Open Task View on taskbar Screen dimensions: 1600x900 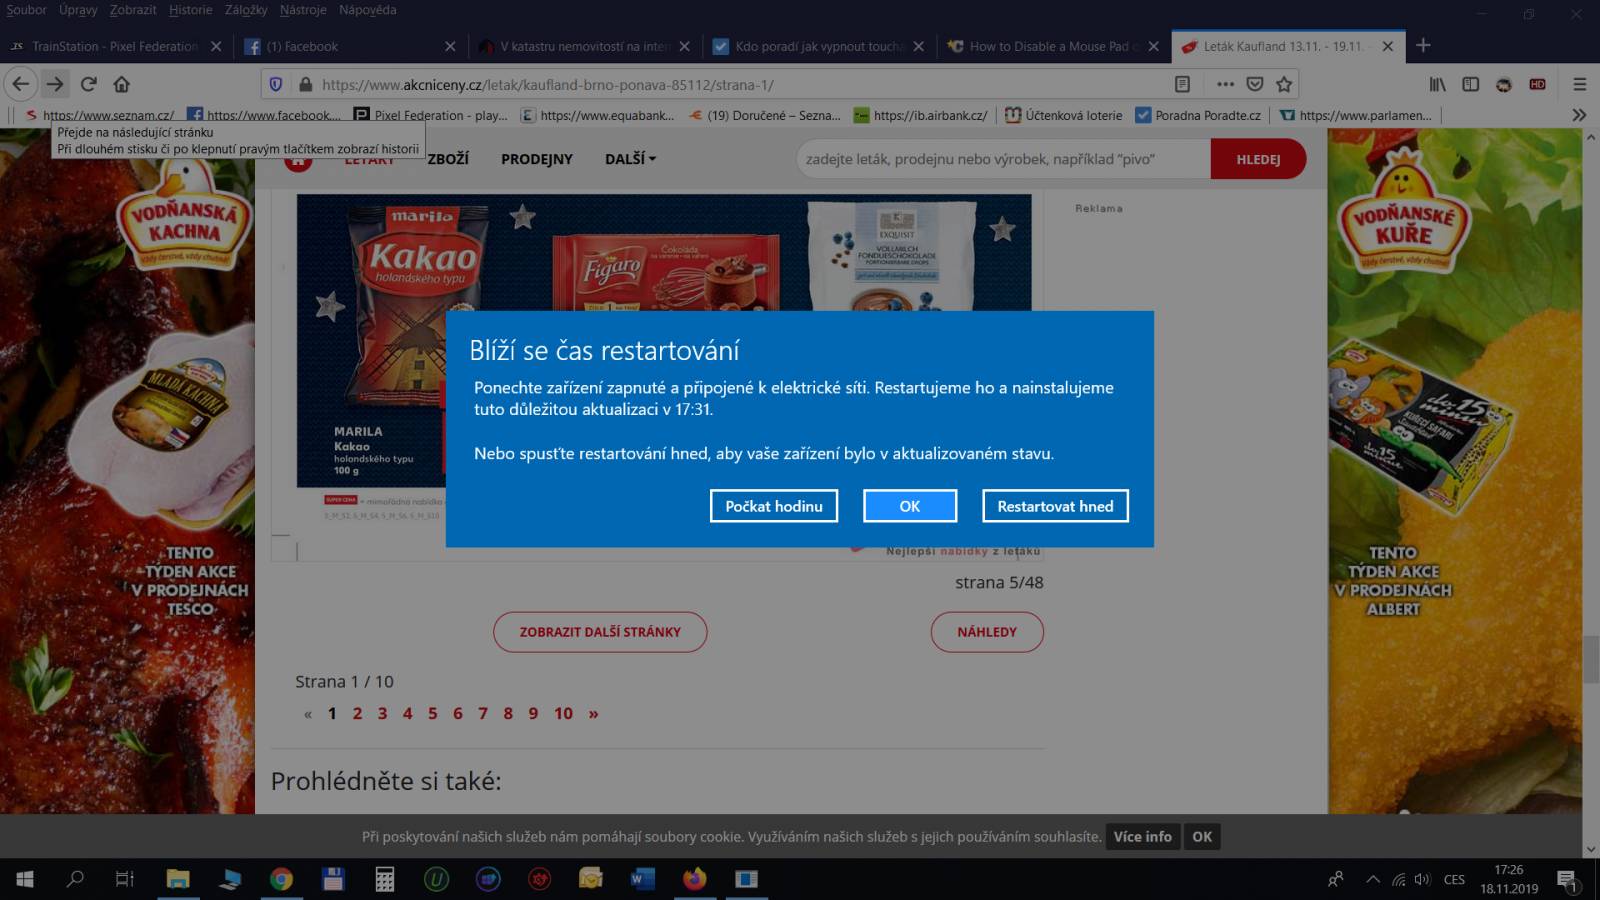point(125,879)
